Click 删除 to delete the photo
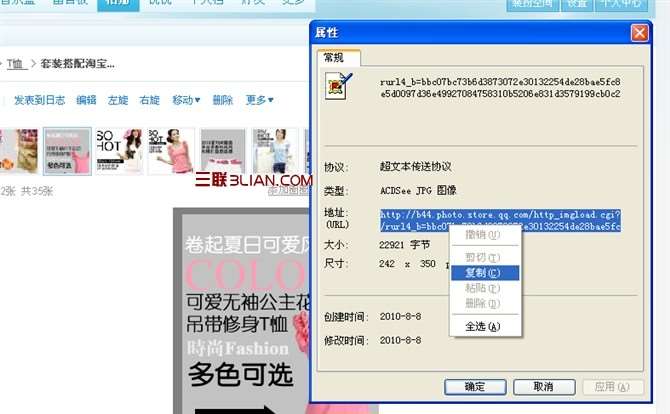This screenshot has height=414, width=670. pyautogui.click(x=223, y=100)
